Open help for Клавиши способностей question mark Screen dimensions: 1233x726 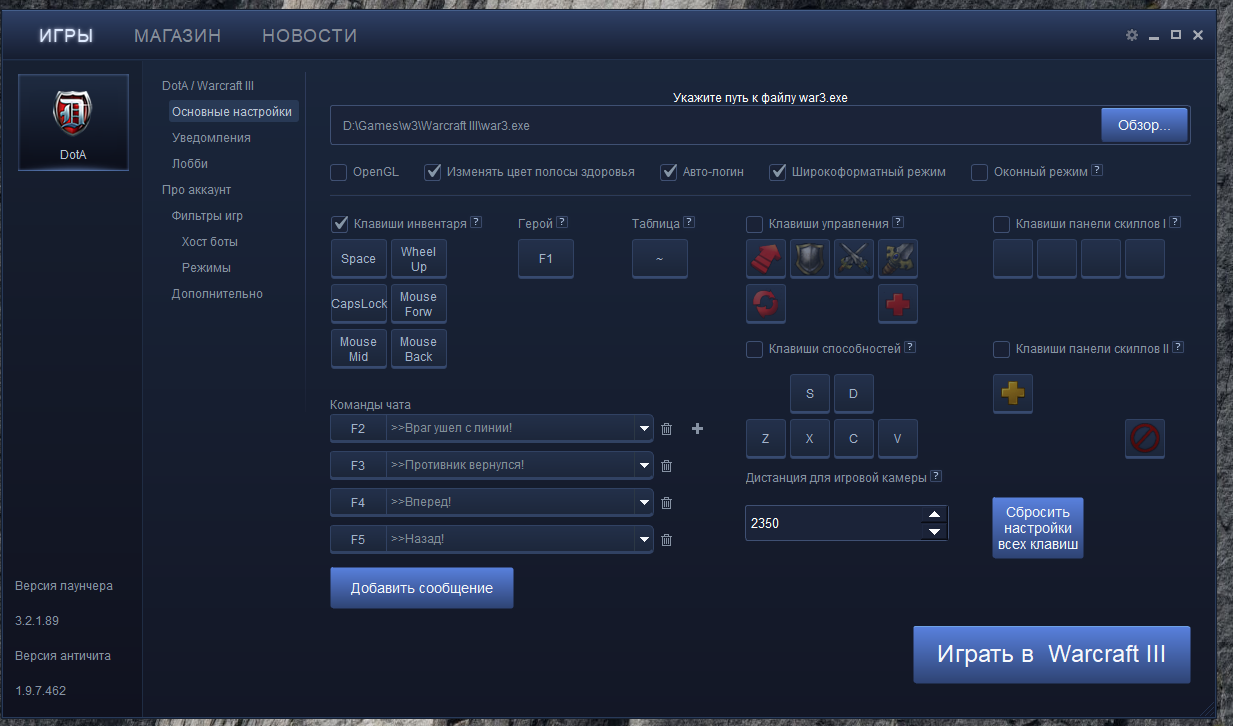pyautogui.click(x=911, y=348)
